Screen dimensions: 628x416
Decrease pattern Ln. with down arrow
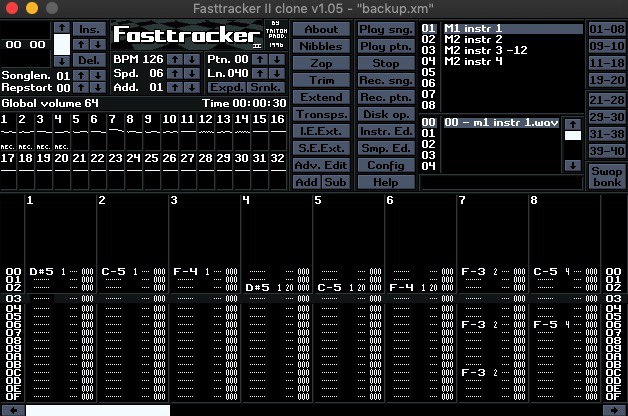[x=277, y=74]
